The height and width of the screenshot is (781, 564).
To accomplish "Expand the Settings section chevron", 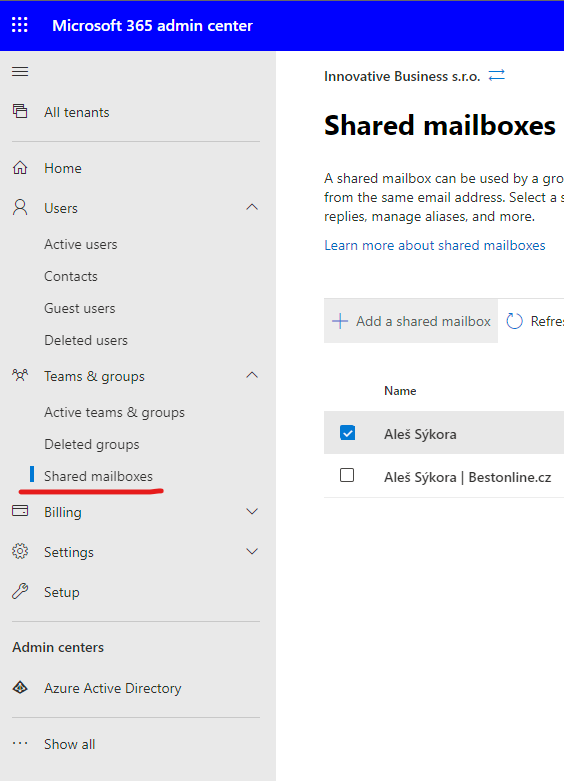I will tap(252, 551).
